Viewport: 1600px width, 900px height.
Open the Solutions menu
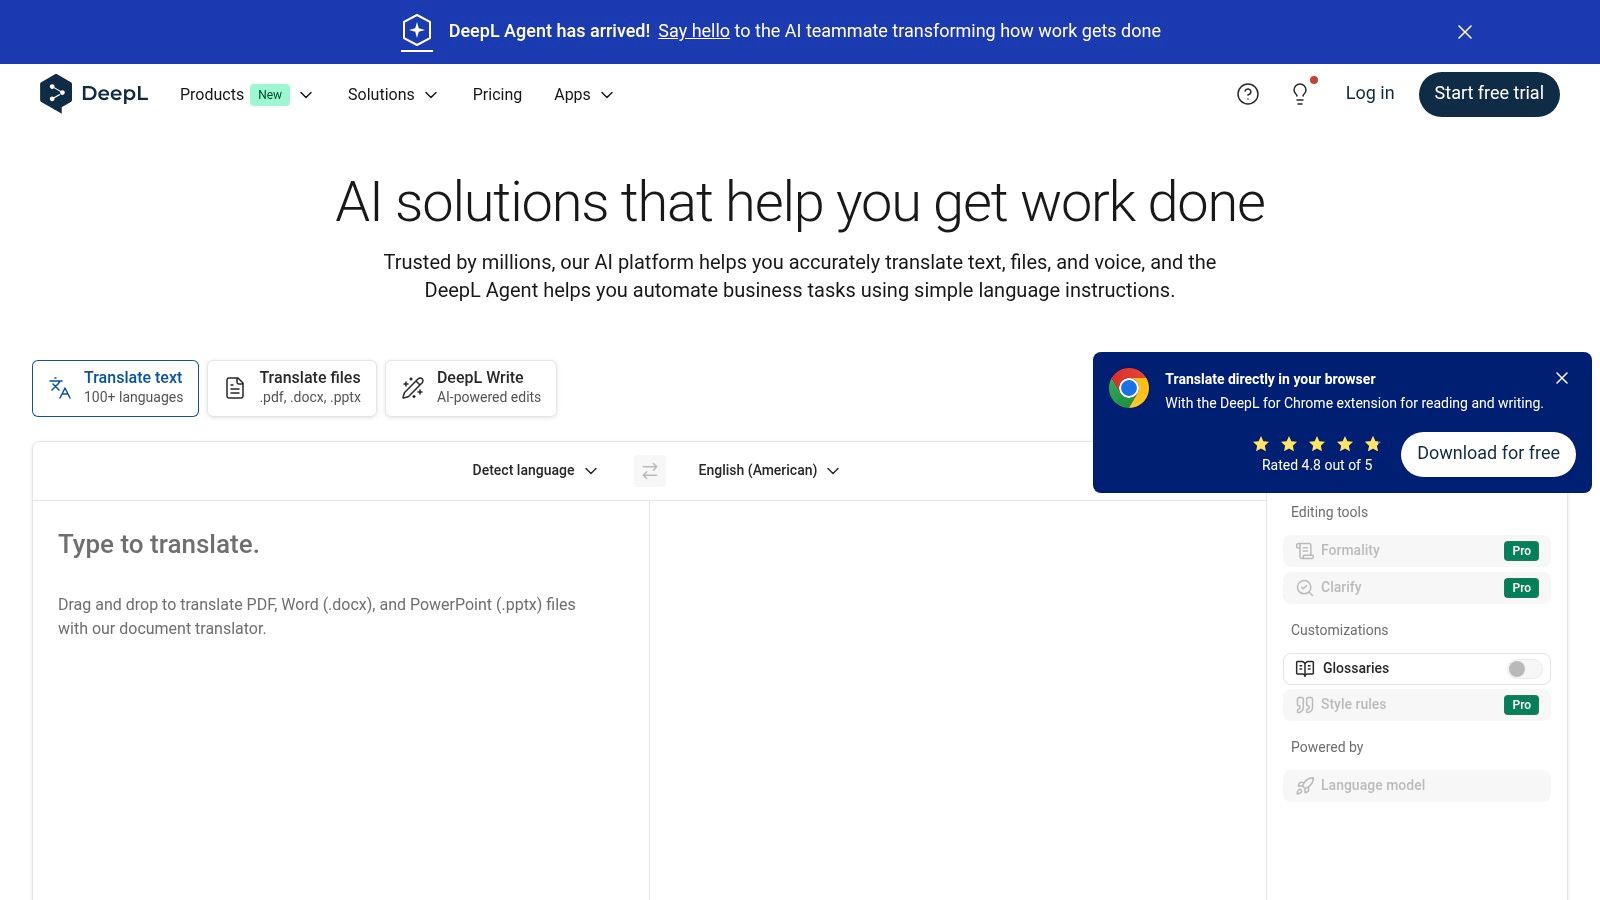coord(392,95)
